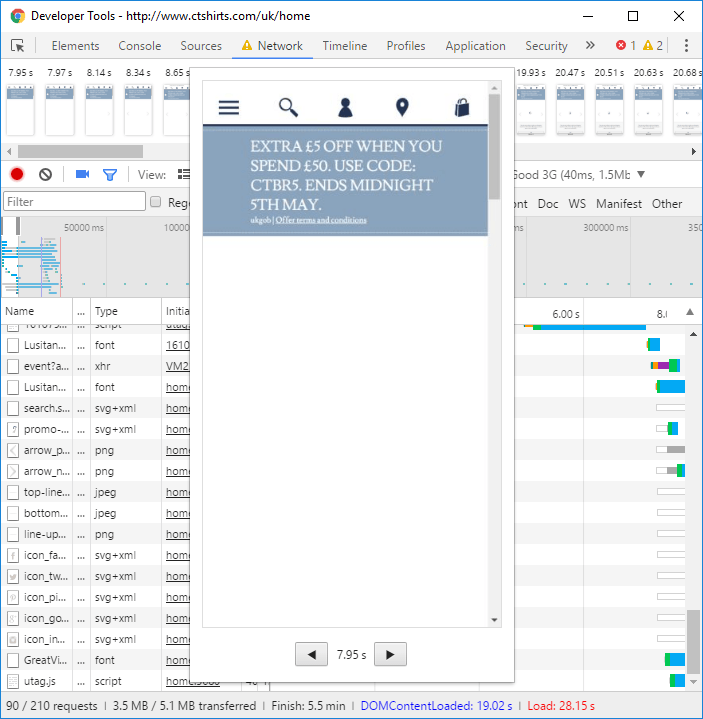
Task: Click the shopping bag icon in the preview
Action: point(461,108)
